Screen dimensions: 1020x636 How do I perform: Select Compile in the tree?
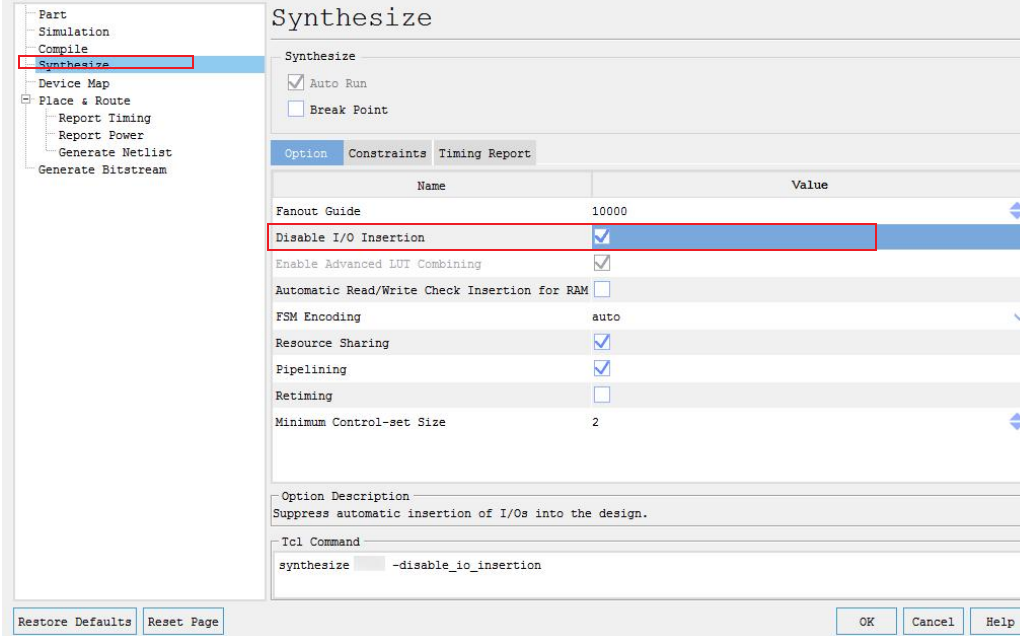coord(62,49)
